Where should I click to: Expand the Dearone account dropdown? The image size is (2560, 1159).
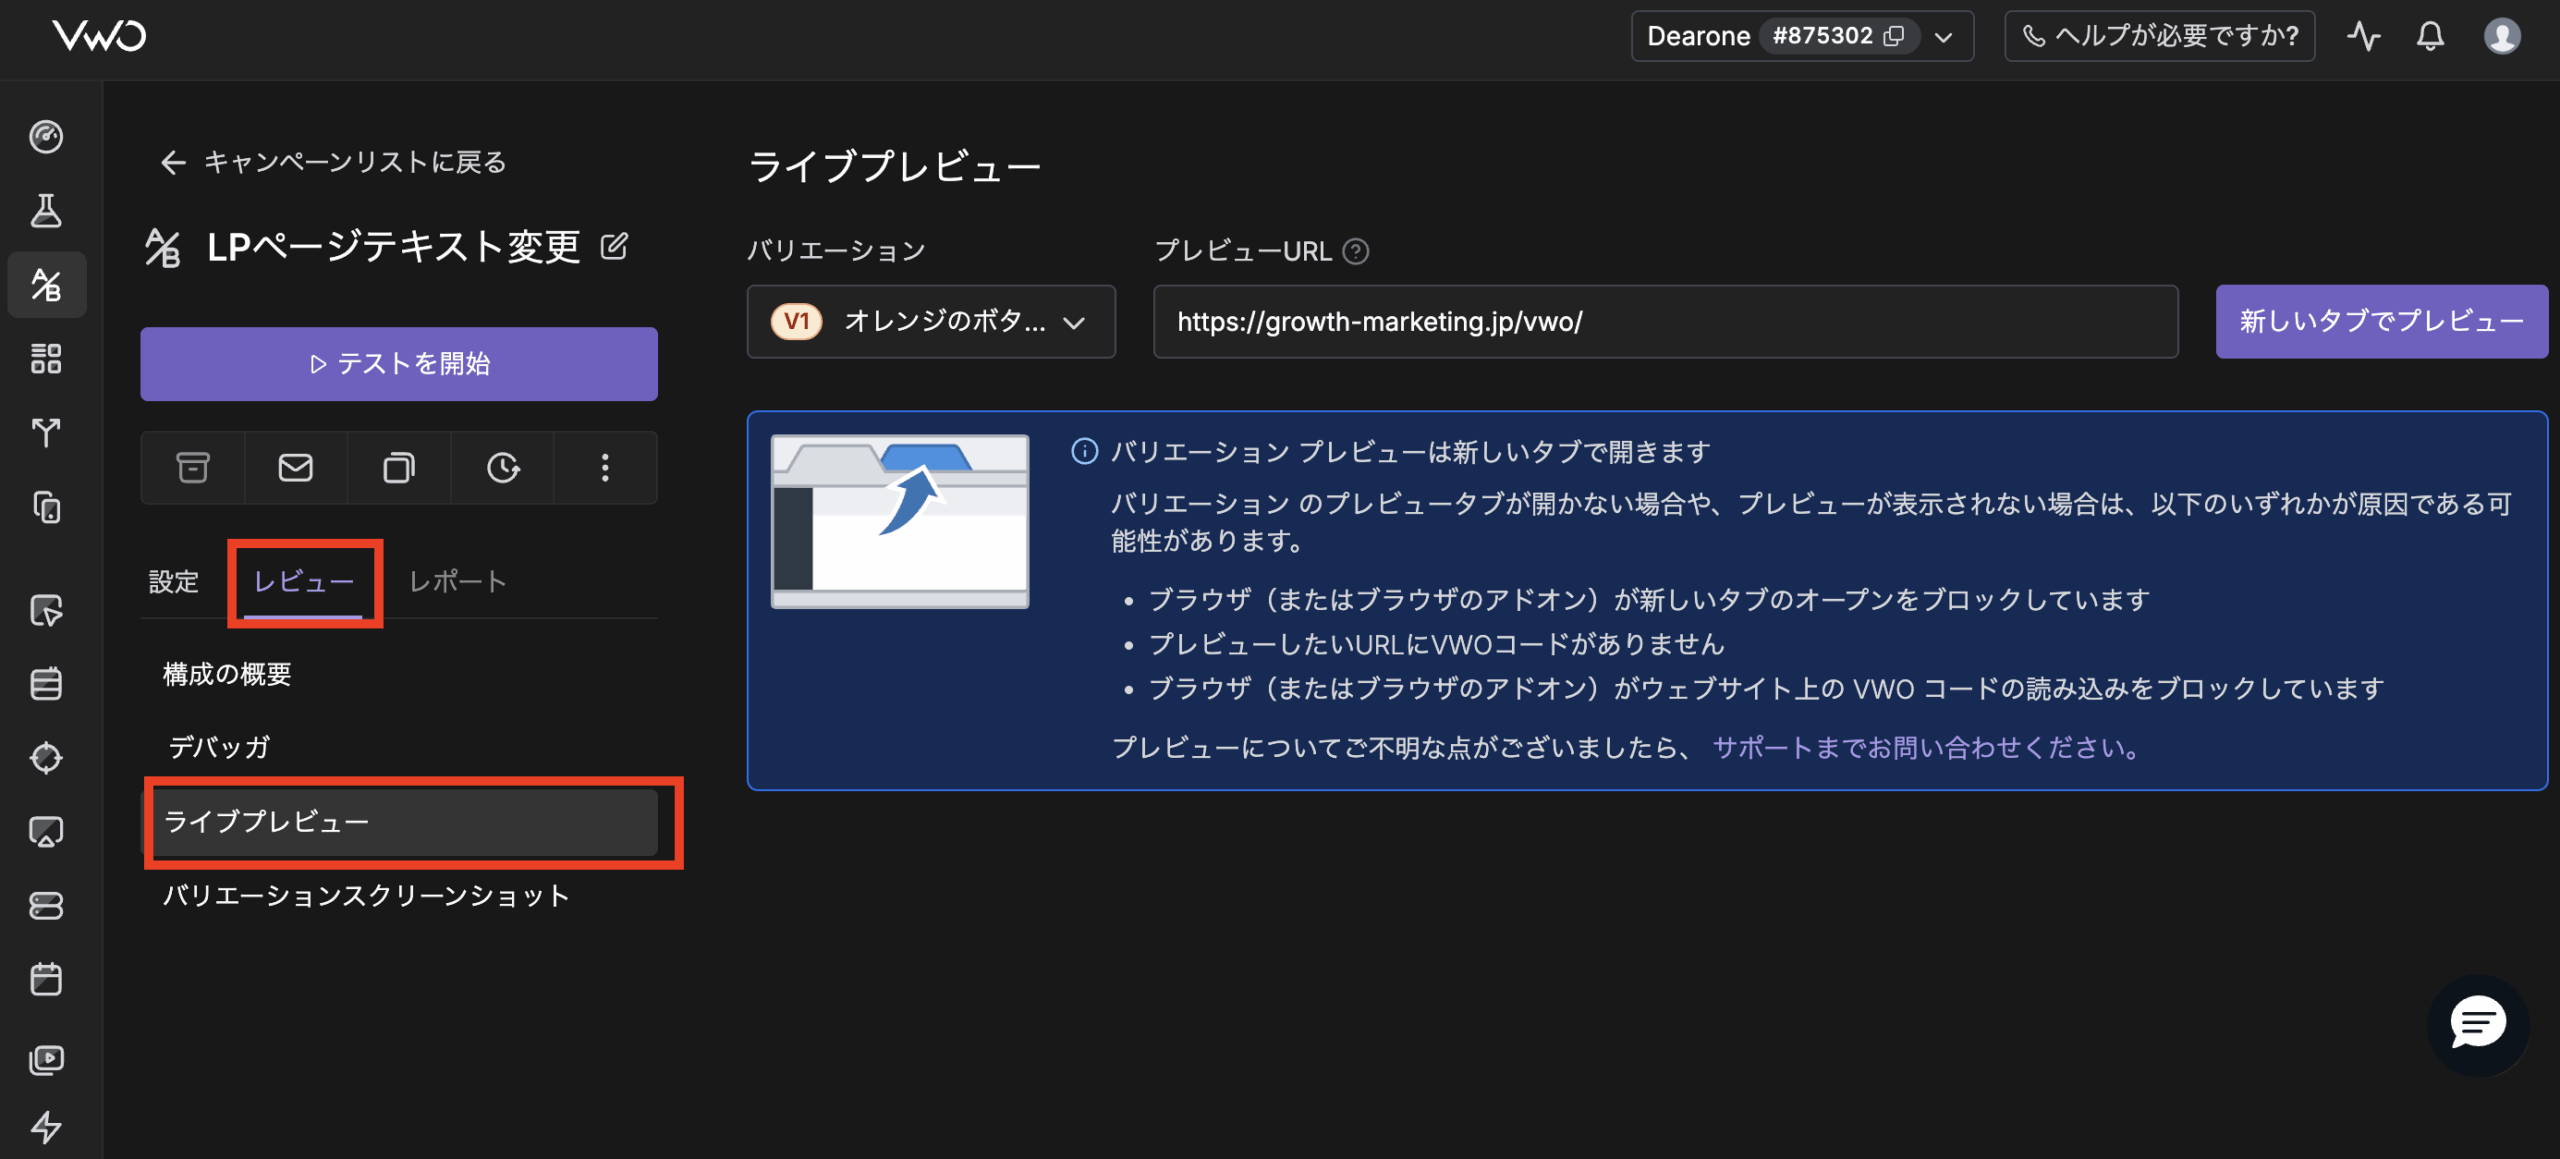[x=1943, y=37]
